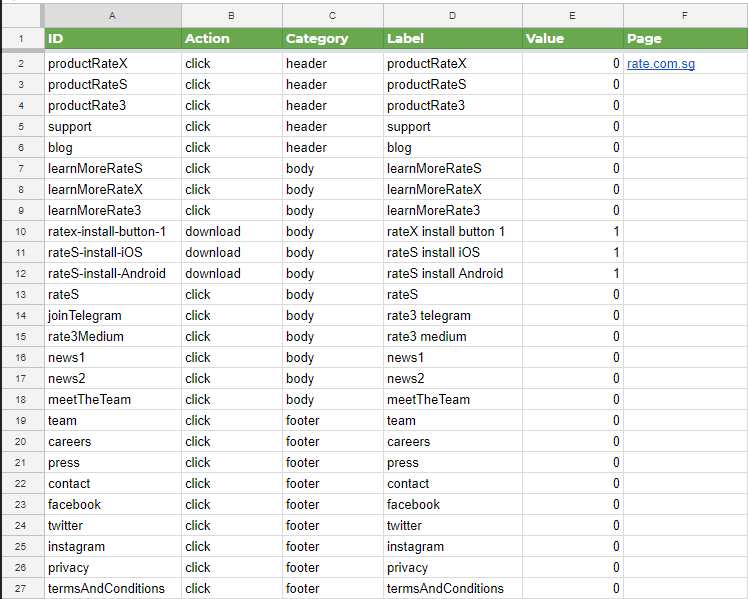Select row 10 number header
This screenshot has width=748, height=599.
coord(21,232)
